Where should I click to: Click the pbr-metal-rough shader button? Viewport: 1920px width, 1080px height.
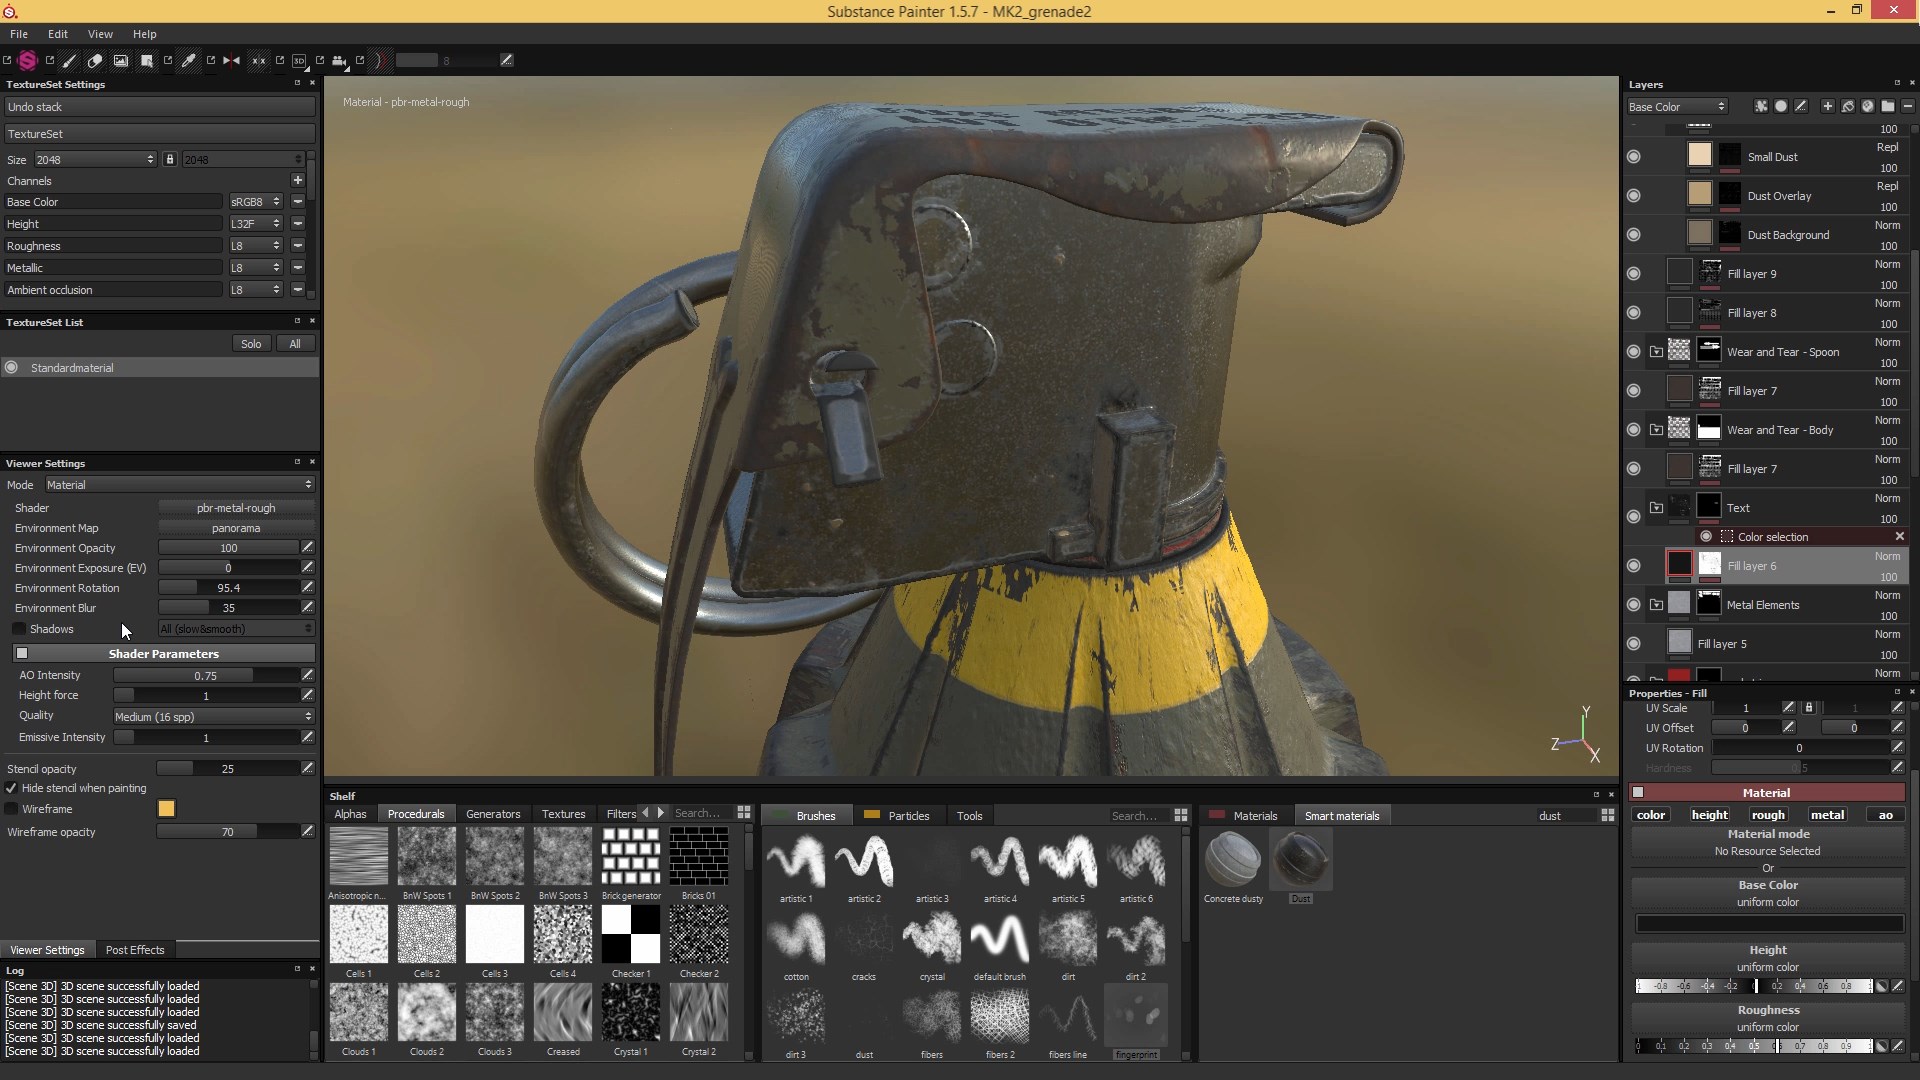point(236,508)
